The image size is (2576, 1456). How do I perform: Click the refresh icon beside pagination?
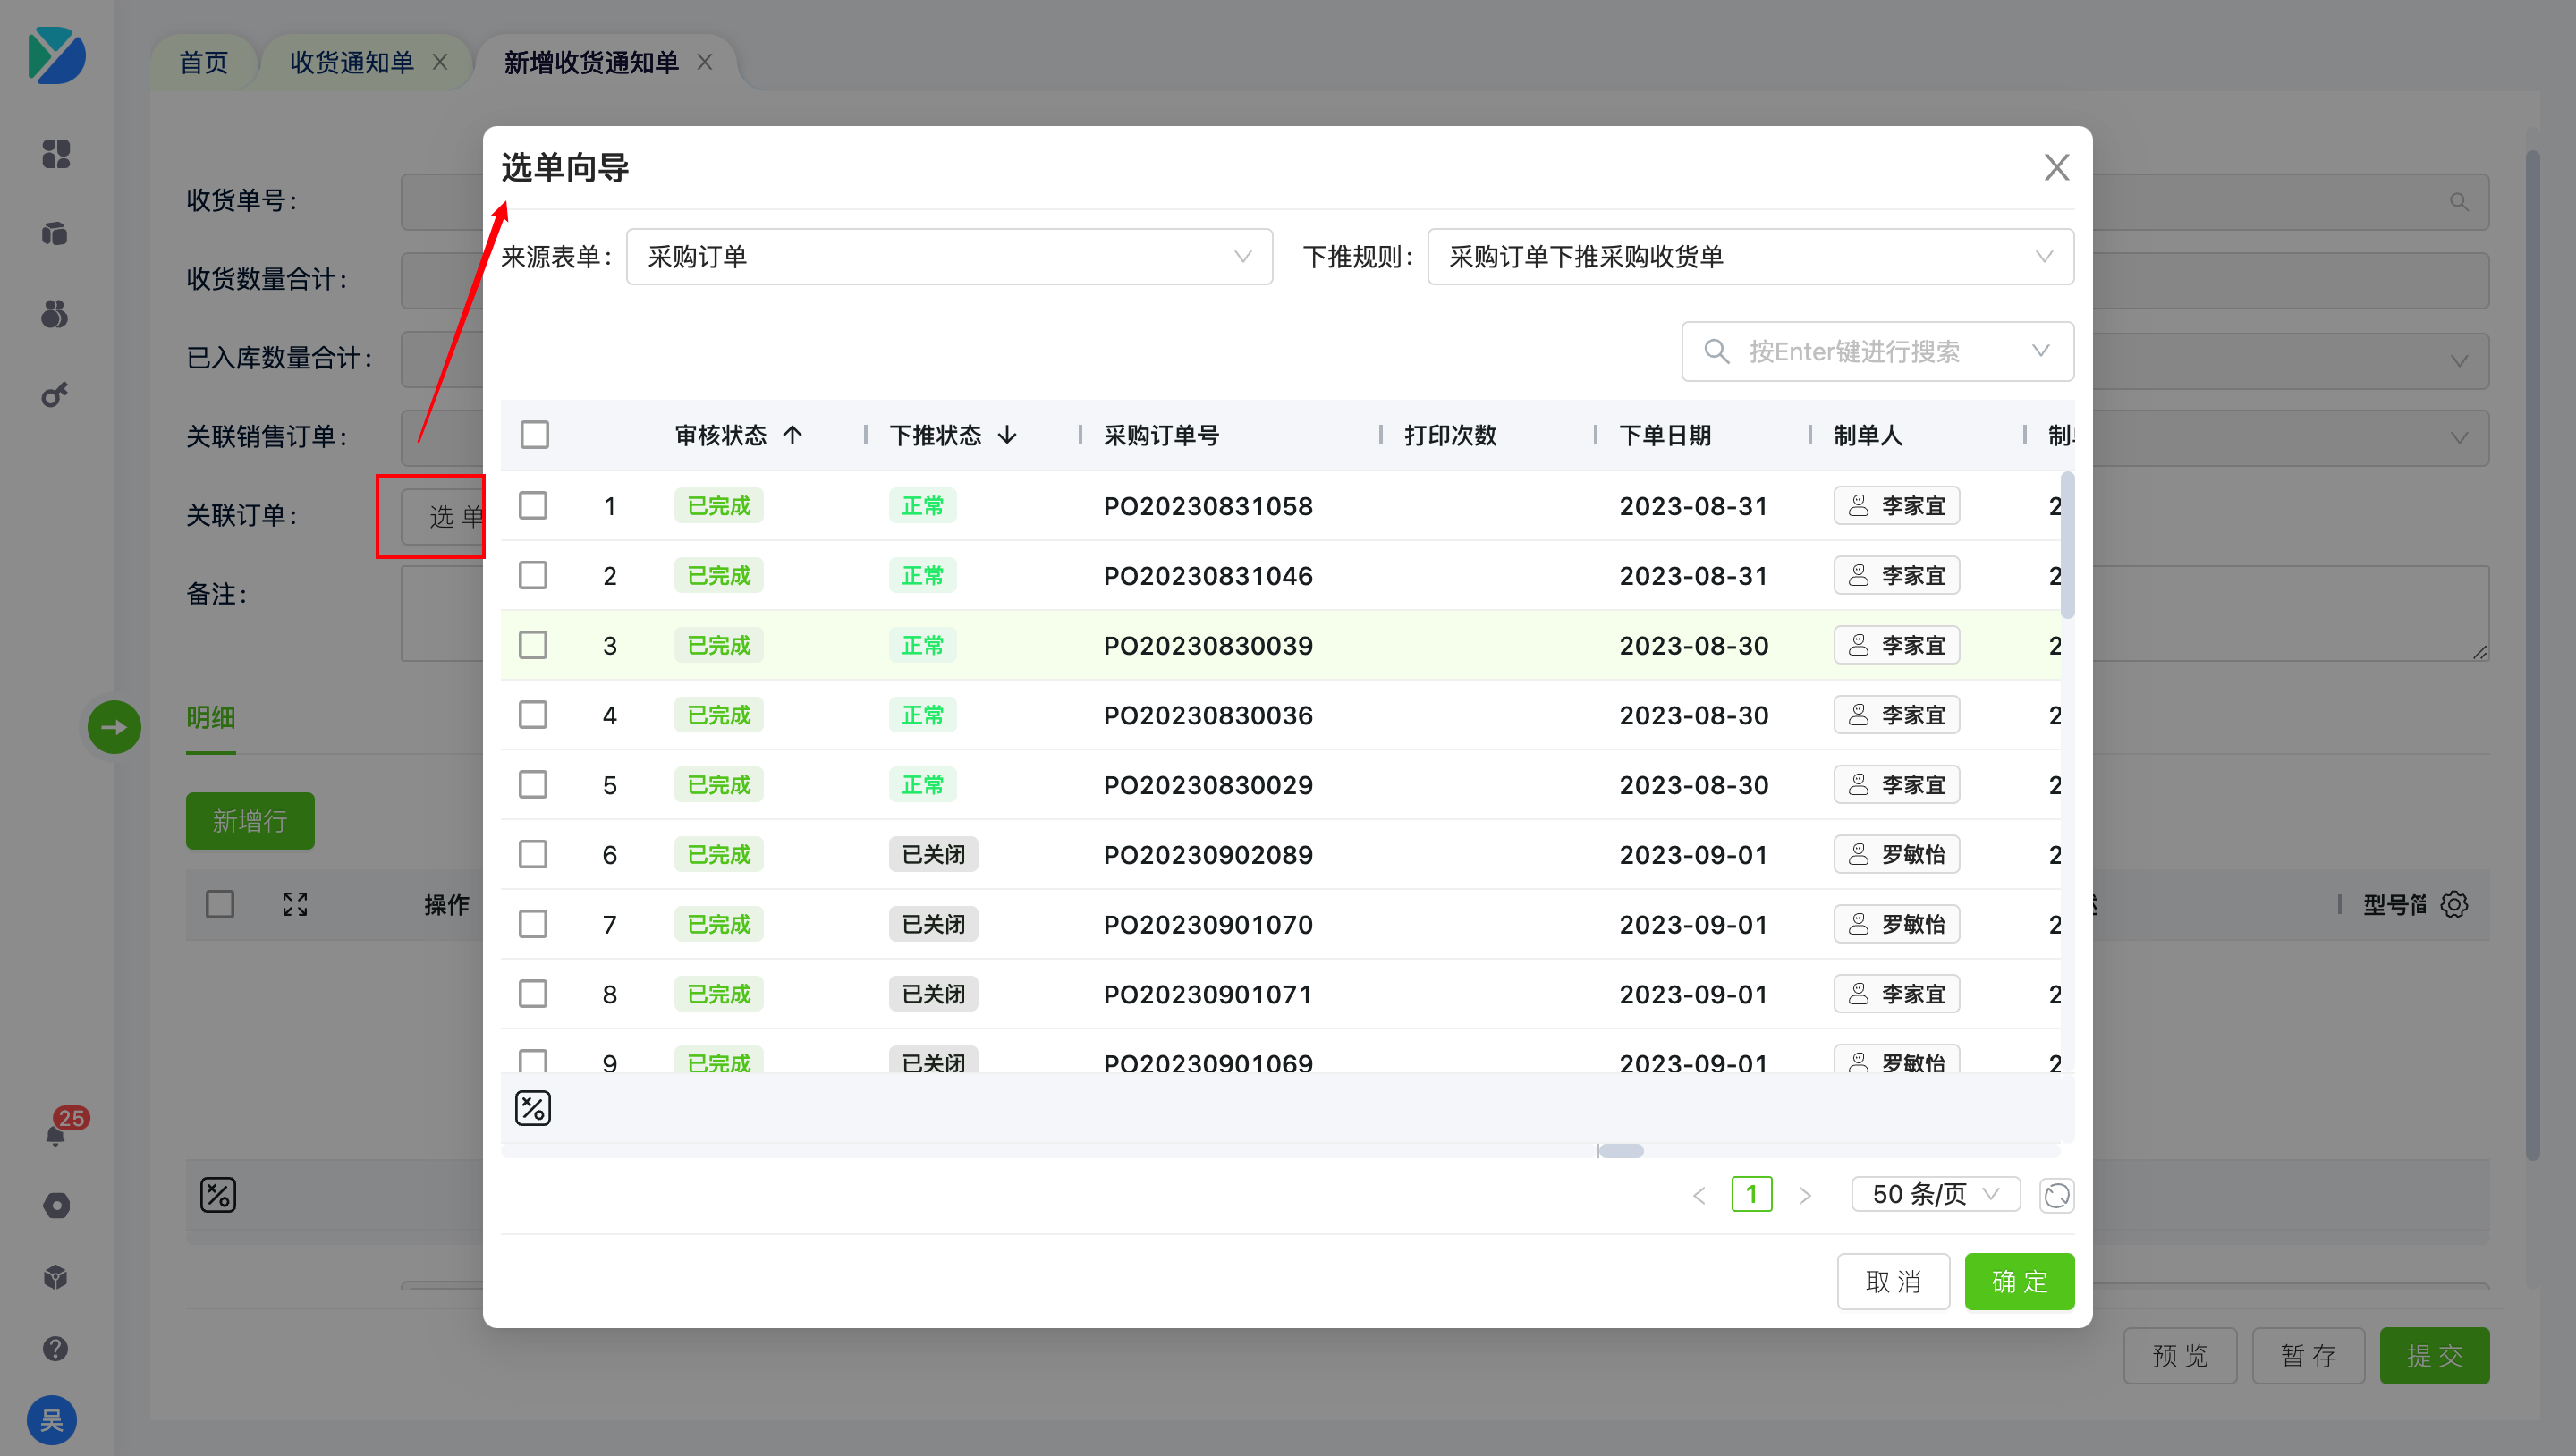[2056, 1195]
